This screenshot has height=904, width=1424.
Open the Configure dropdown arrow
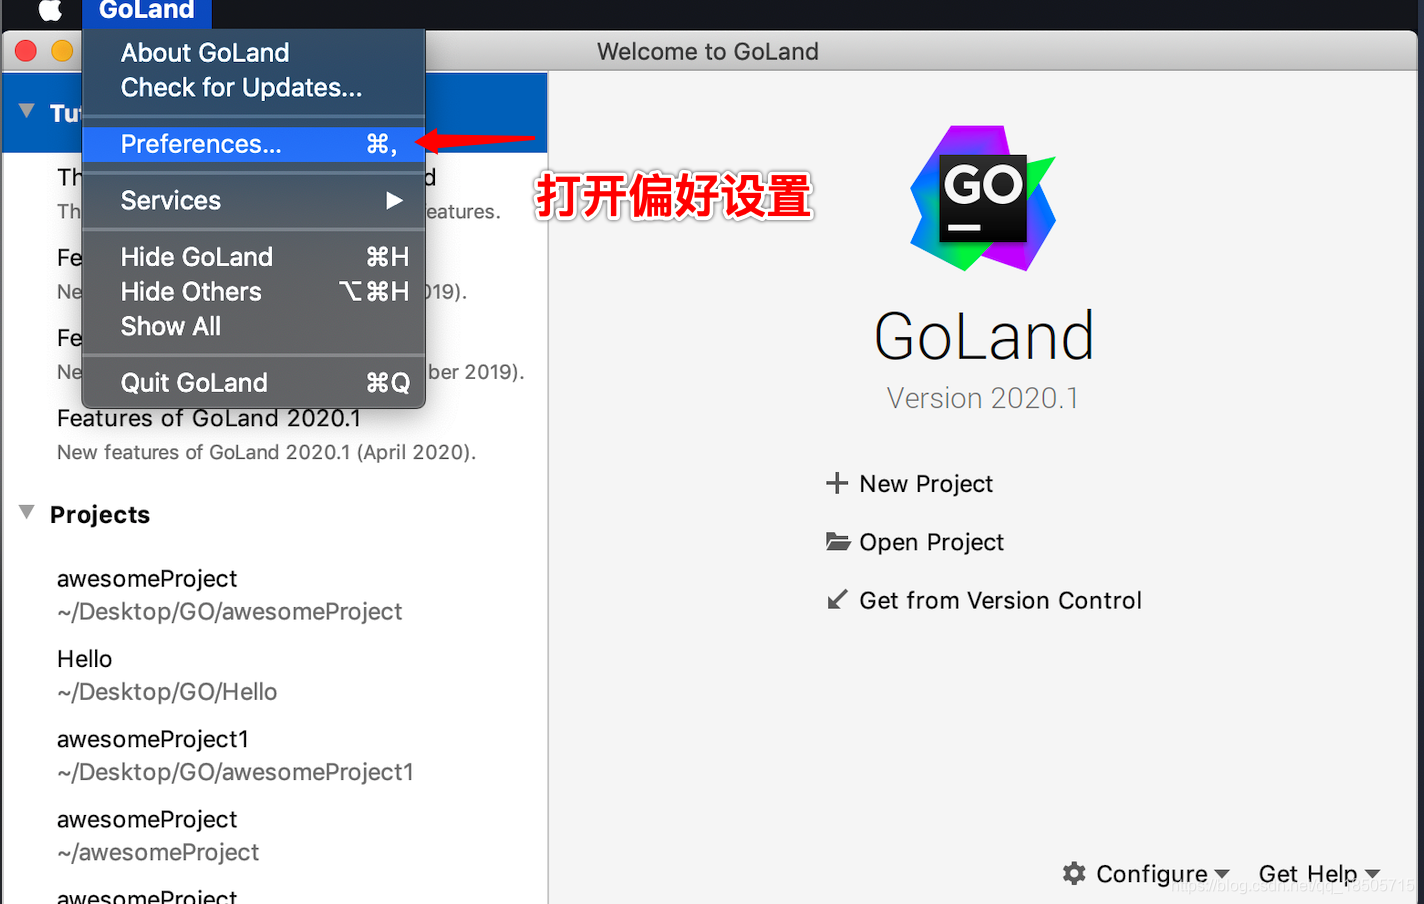1222,874
